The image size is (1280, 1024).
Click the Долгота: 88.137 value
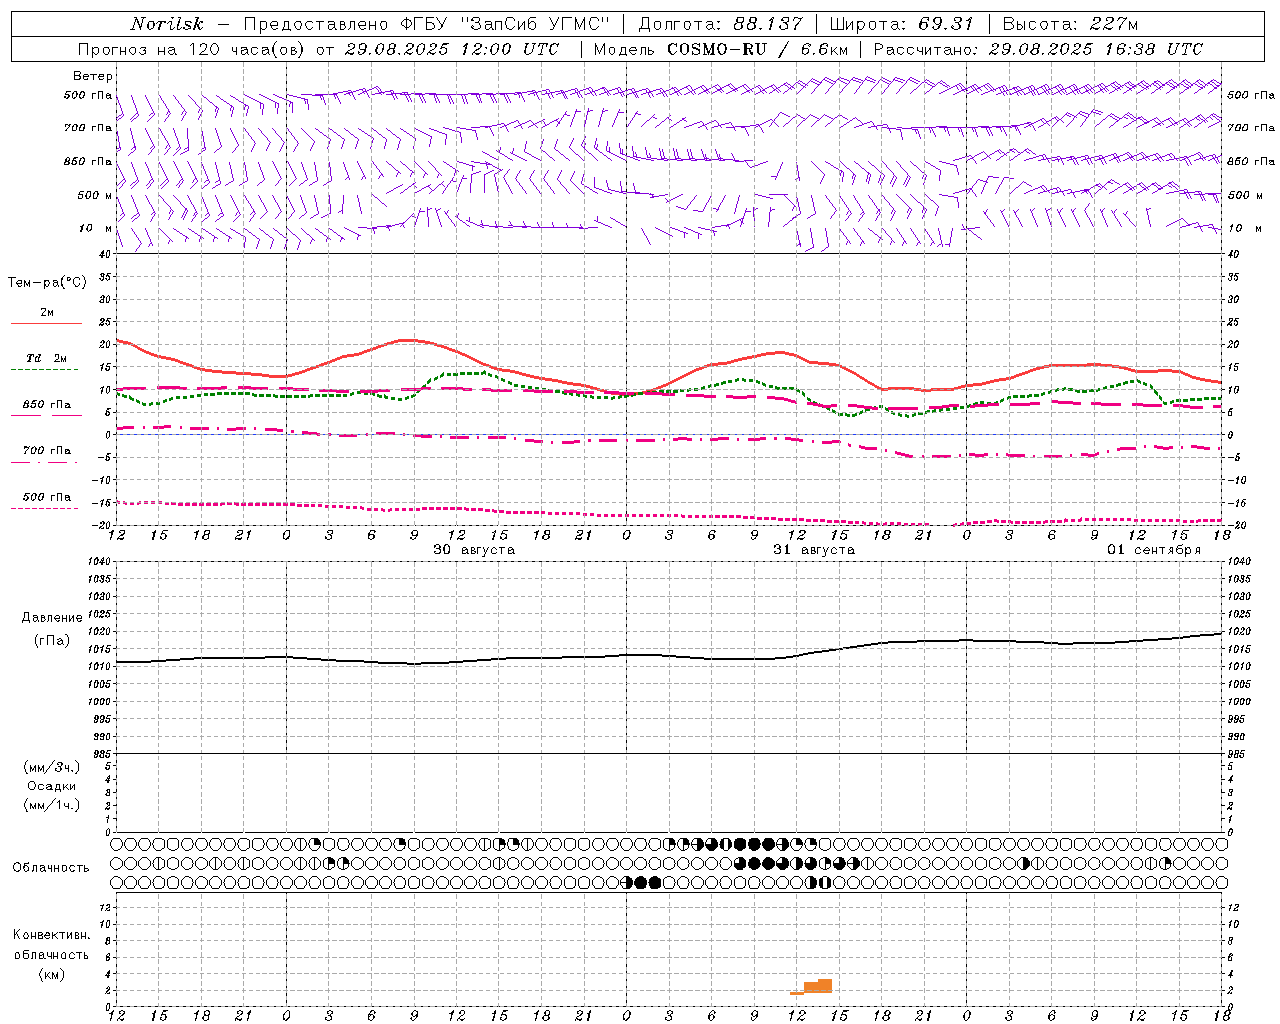(720, 24)
